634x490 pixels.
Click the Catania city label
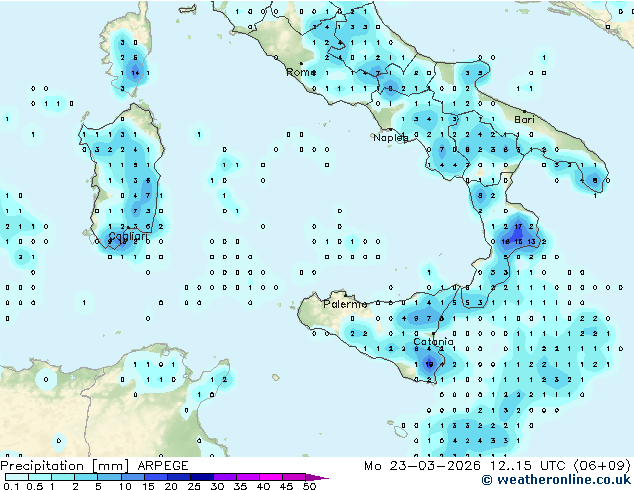tap(433, 342)
